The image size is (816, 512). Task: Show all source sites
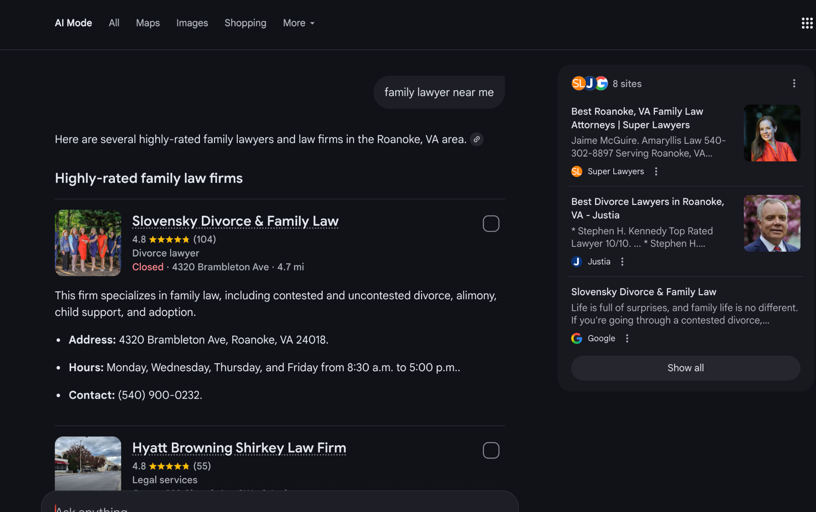click(x=685, y=368)
